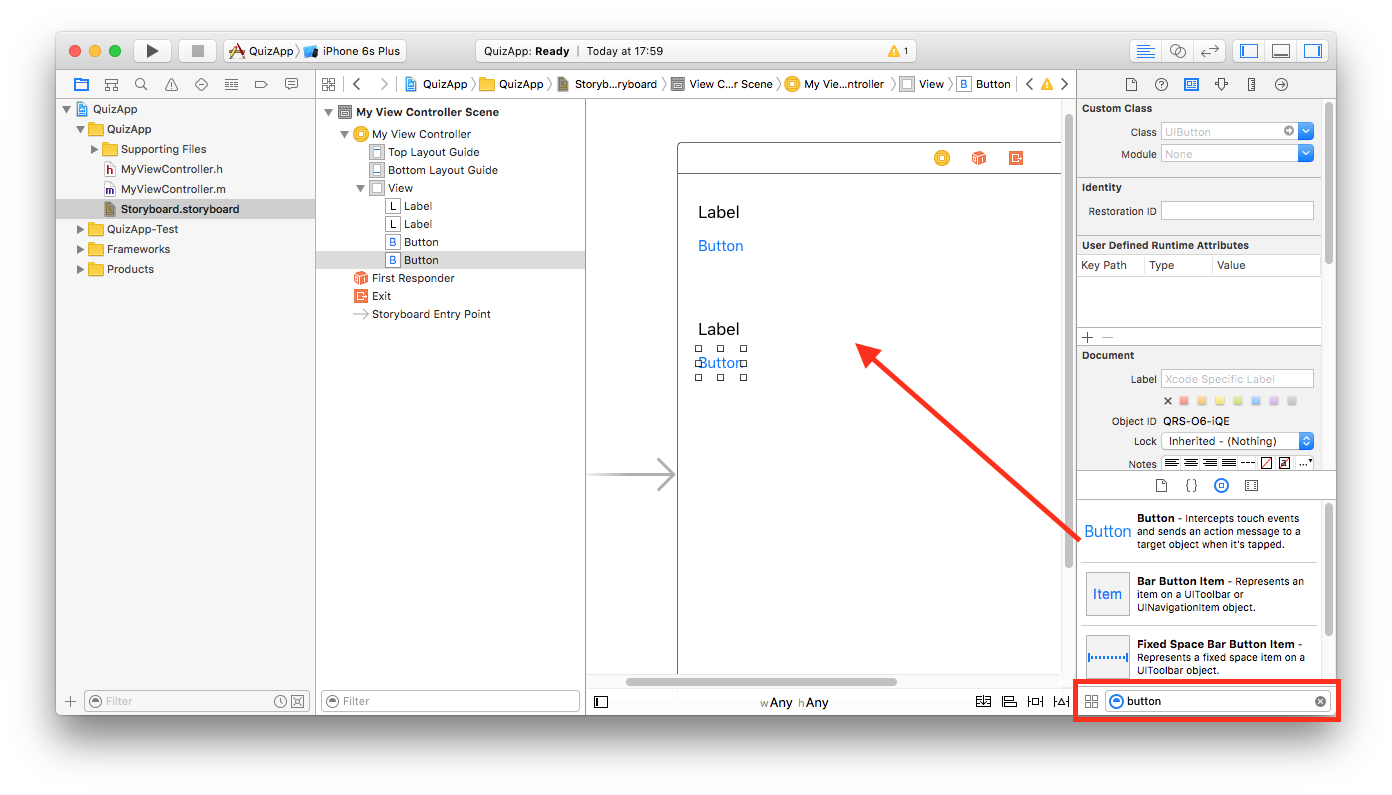Open the Object library
The width and height of the screenshot is (1392, 795).
click(1221, 486)
